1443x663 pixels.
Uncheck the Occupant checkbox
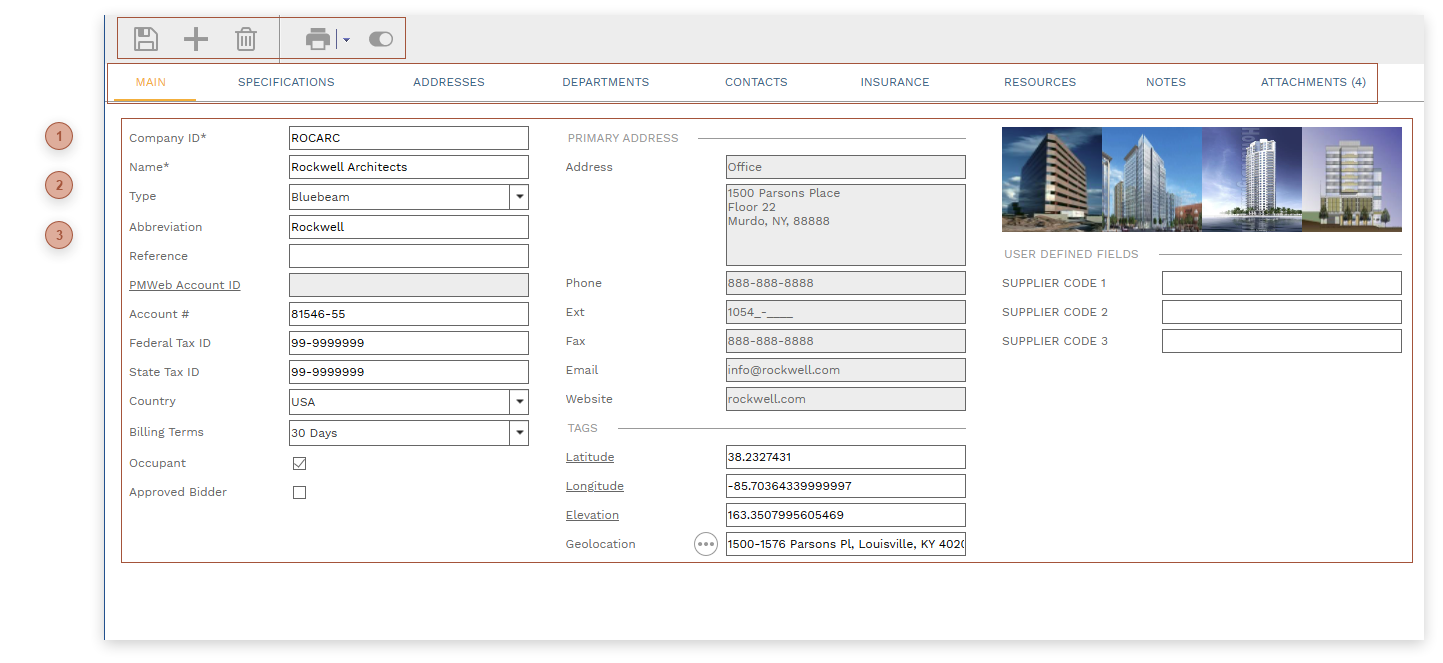[299, 464]
